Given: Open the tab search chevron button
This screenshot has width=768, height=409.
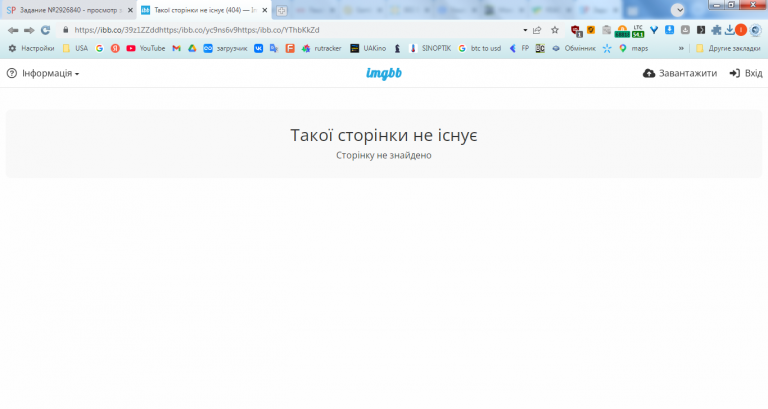Looking at the screenshot, I should click(678, 10).
